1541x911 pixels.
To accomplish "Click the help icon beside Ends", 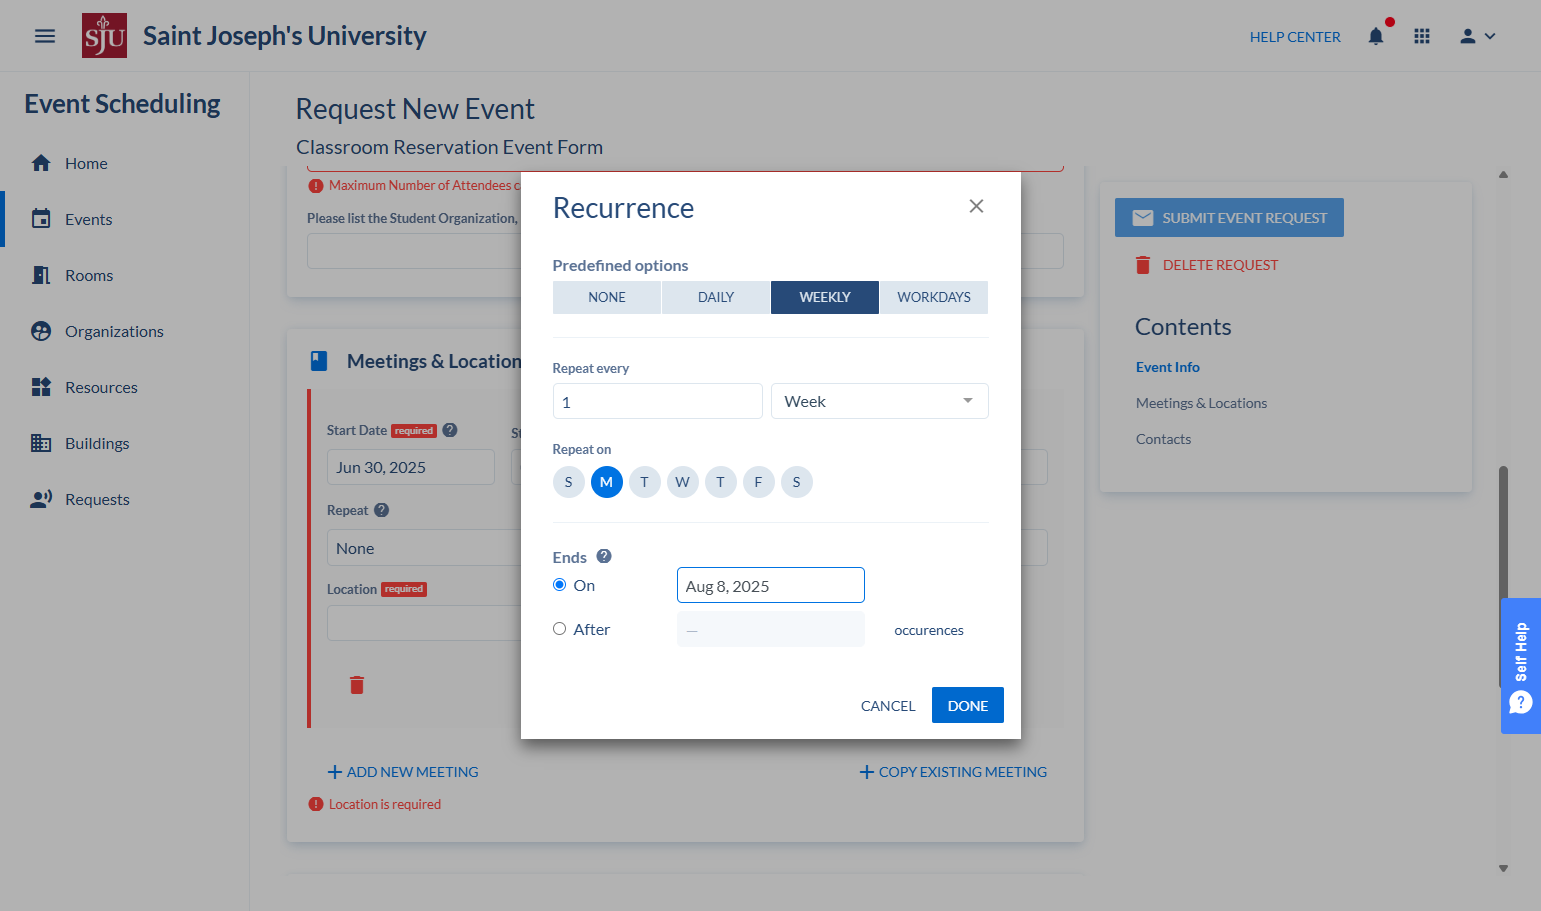I will click(x=604, y=556).
